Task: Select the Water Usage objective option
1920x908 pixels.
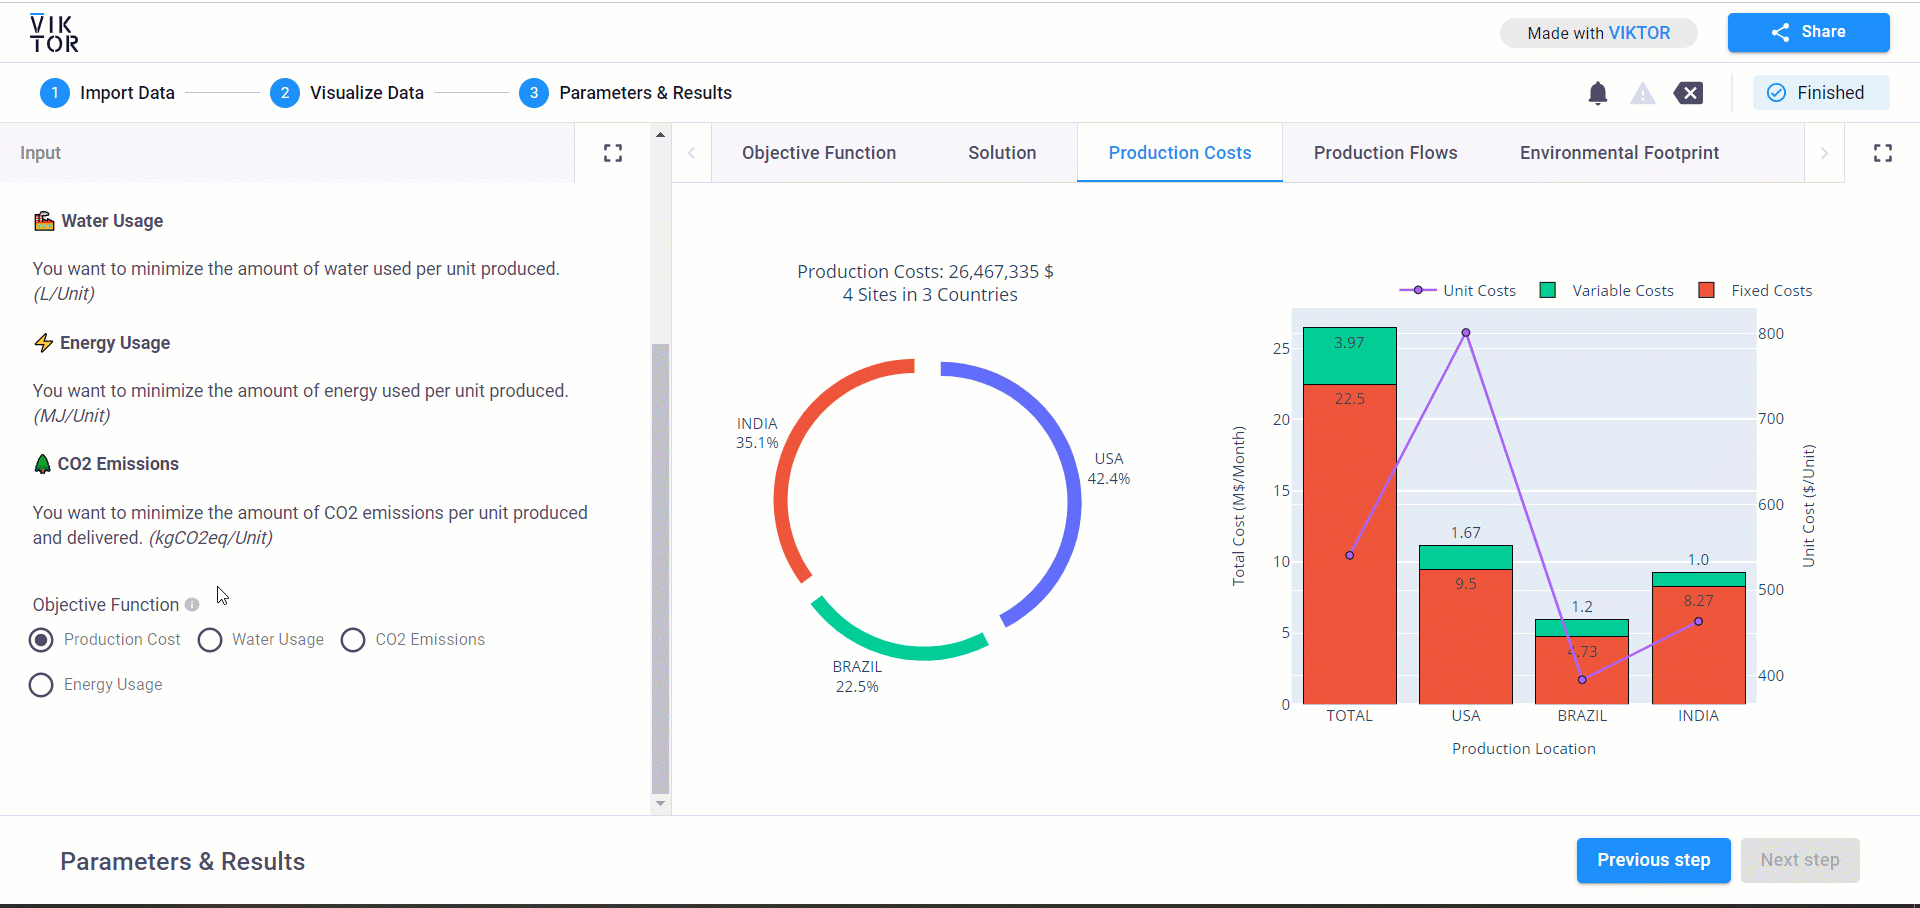Action: coord(210,640)
